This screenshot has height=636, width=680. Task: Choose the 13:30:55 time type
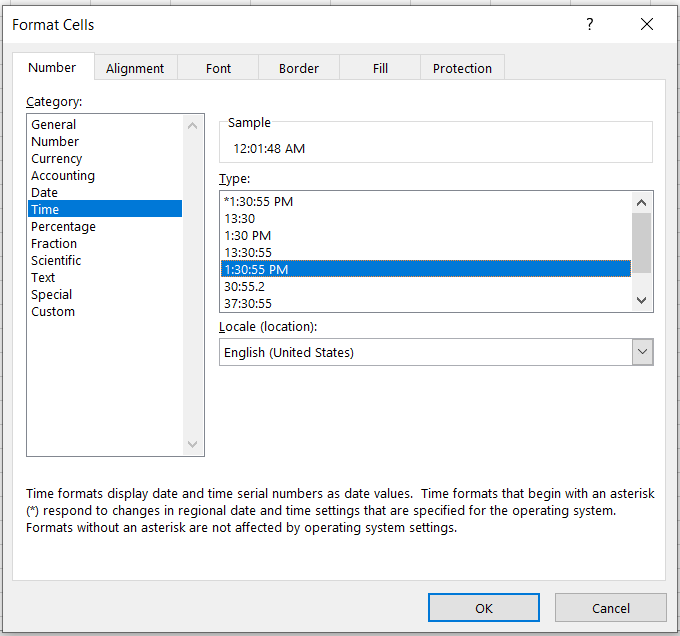click(248, 252)
